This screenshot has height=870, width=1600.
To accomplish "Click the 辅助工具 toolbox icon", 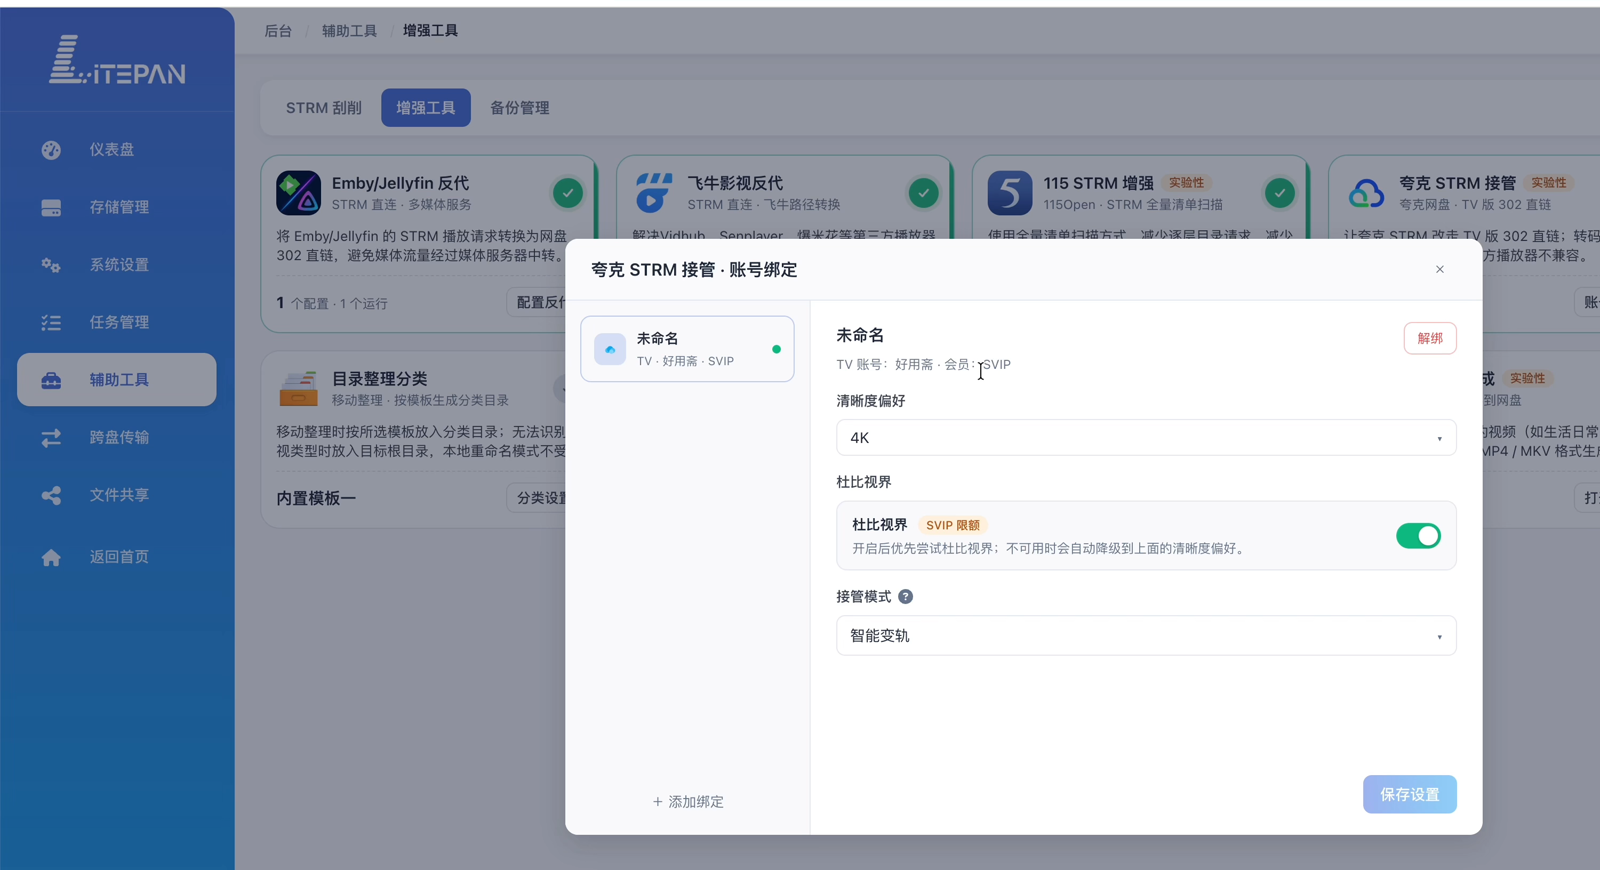I will click(51, 380).
